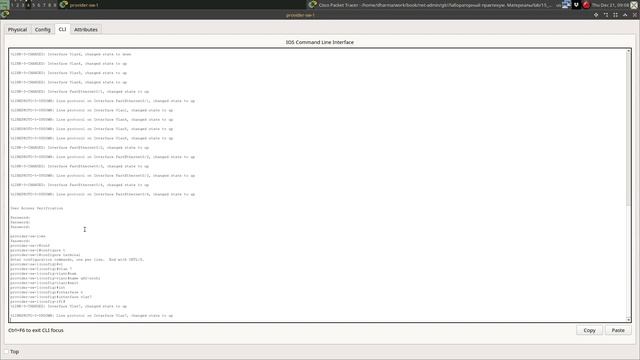The height and width of the screenshot is (360, 640).
Task: Open the clock showing Thu Dec 21
Action: (x=611, y=5)
